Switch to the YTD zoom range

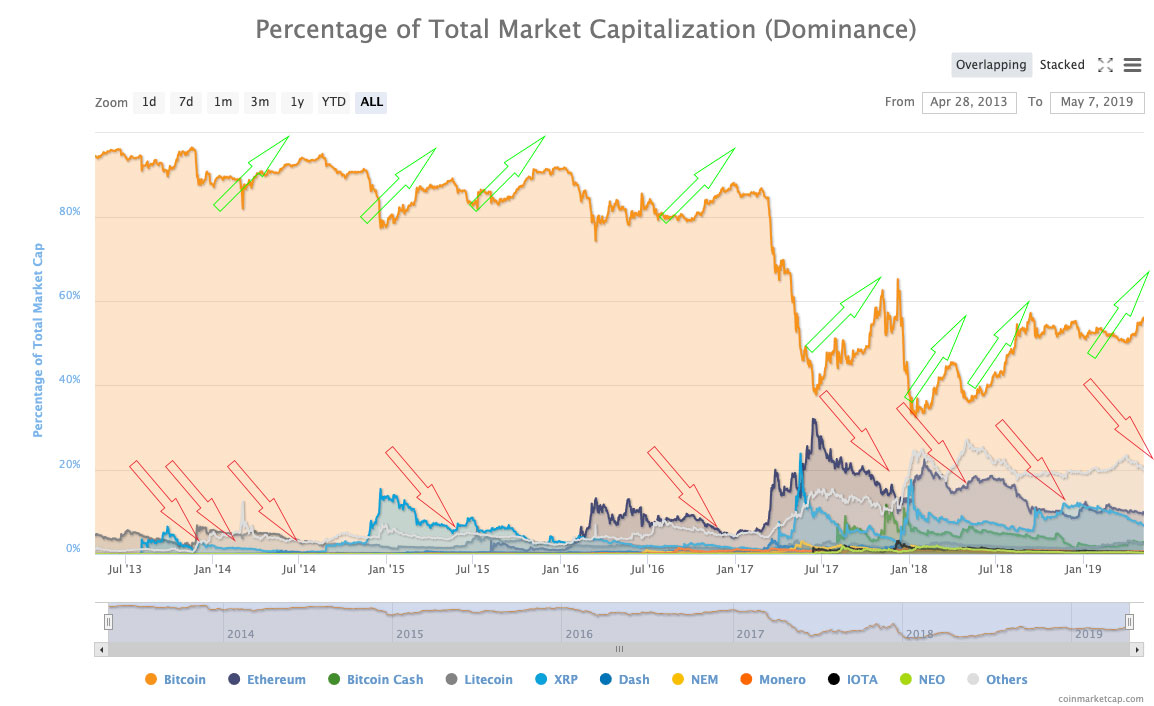(x=333, y=102)
